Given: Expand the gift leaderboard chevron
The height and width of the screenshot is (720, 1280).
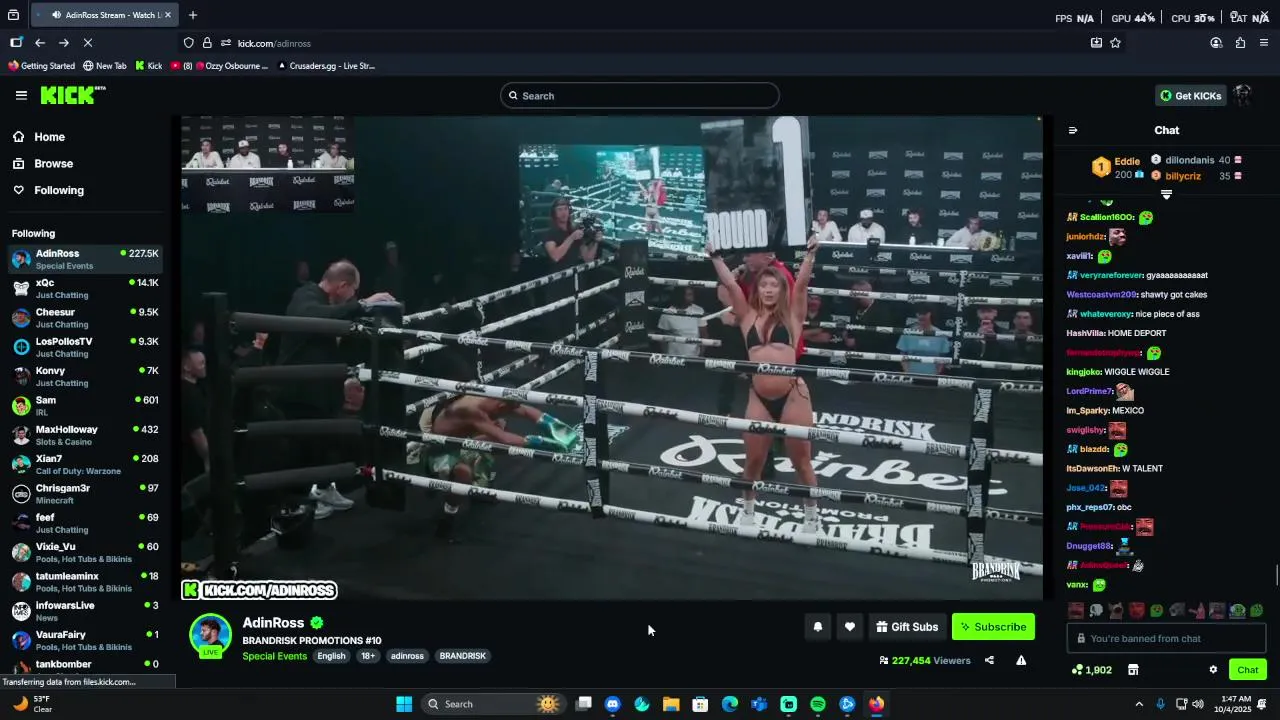Looking at the screenshot, I should 1166,194.
